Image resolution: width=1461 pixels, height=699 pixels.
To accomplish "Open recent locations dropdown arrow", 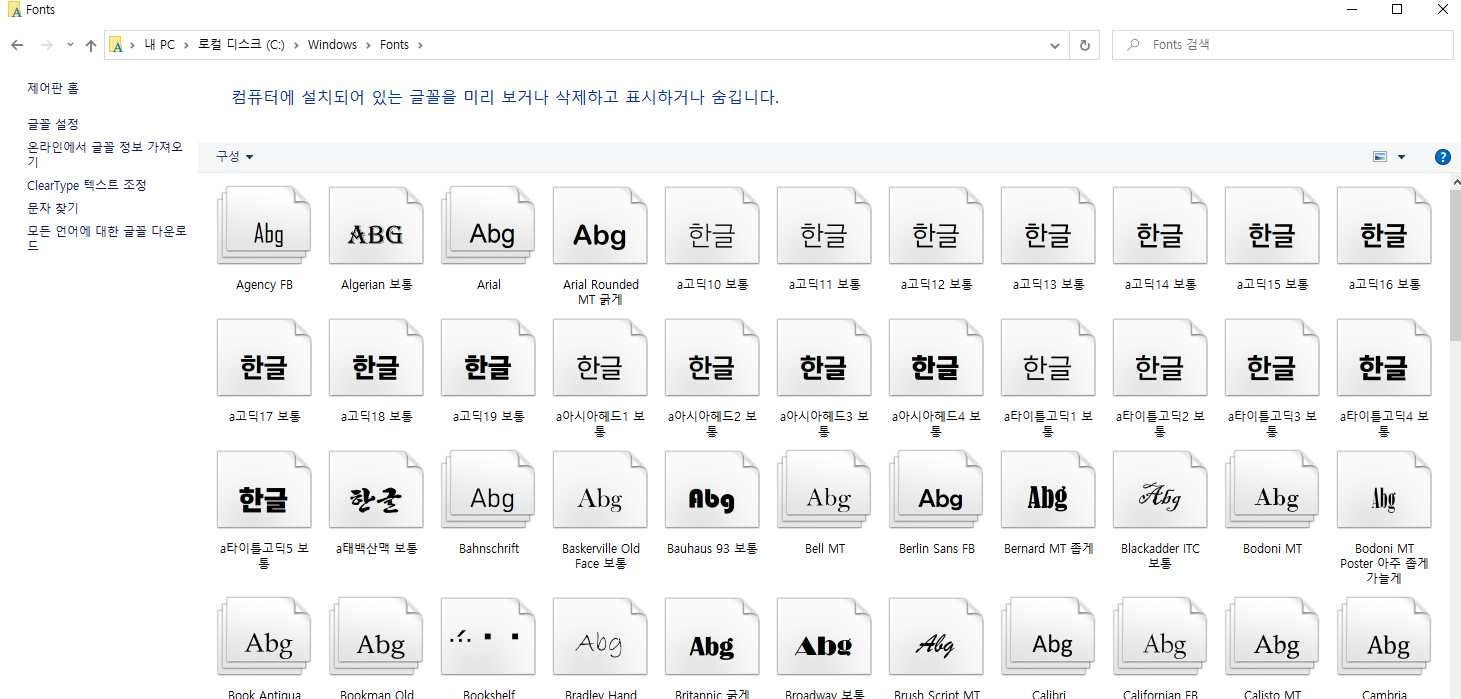I will pyautogui.click(x=70, y=45).
